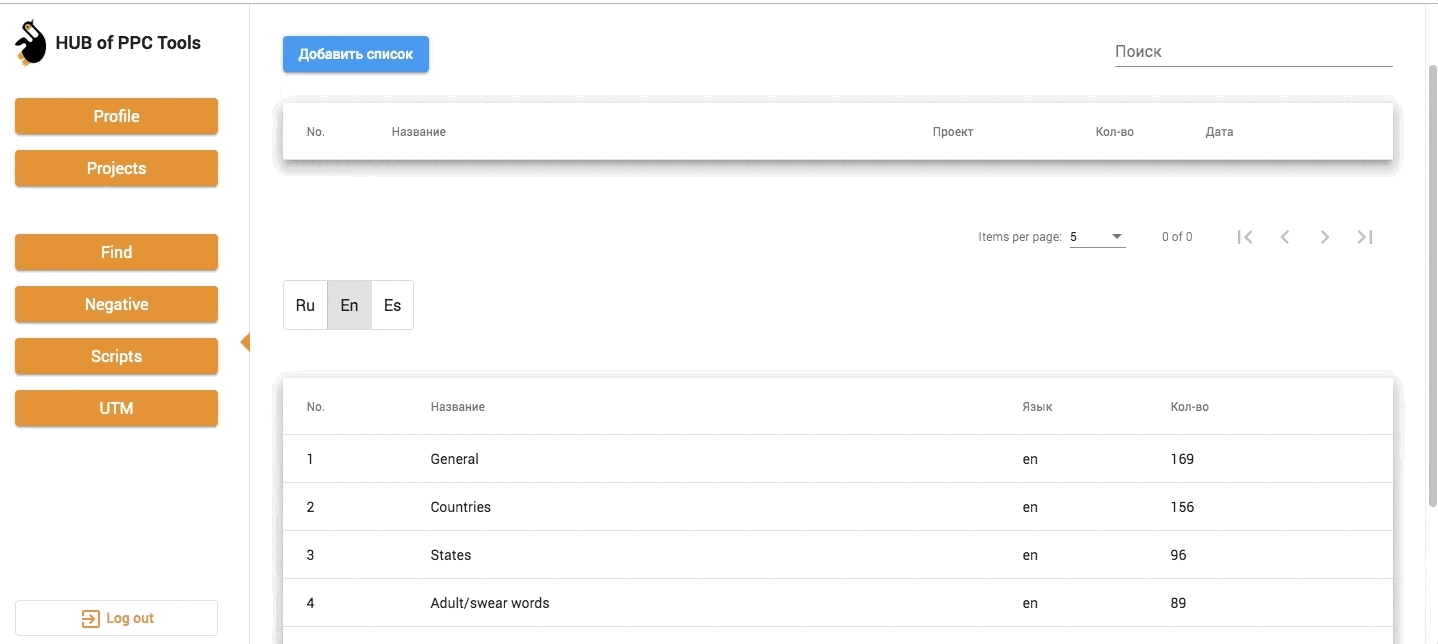Jump to the last page icon
The width and height of the screenshot is (1438, 644).
(x=1365, y=237)
